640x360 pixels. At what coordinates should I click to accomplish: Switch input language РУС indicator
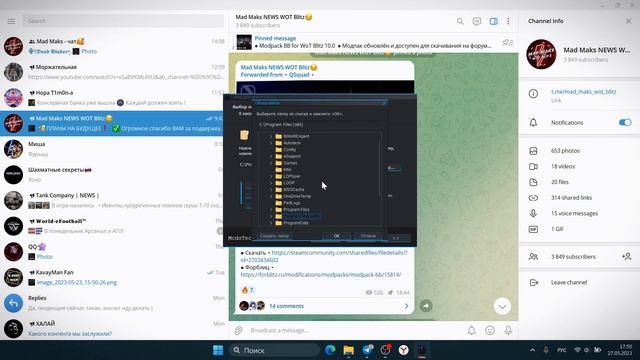[x=562, y=350]
